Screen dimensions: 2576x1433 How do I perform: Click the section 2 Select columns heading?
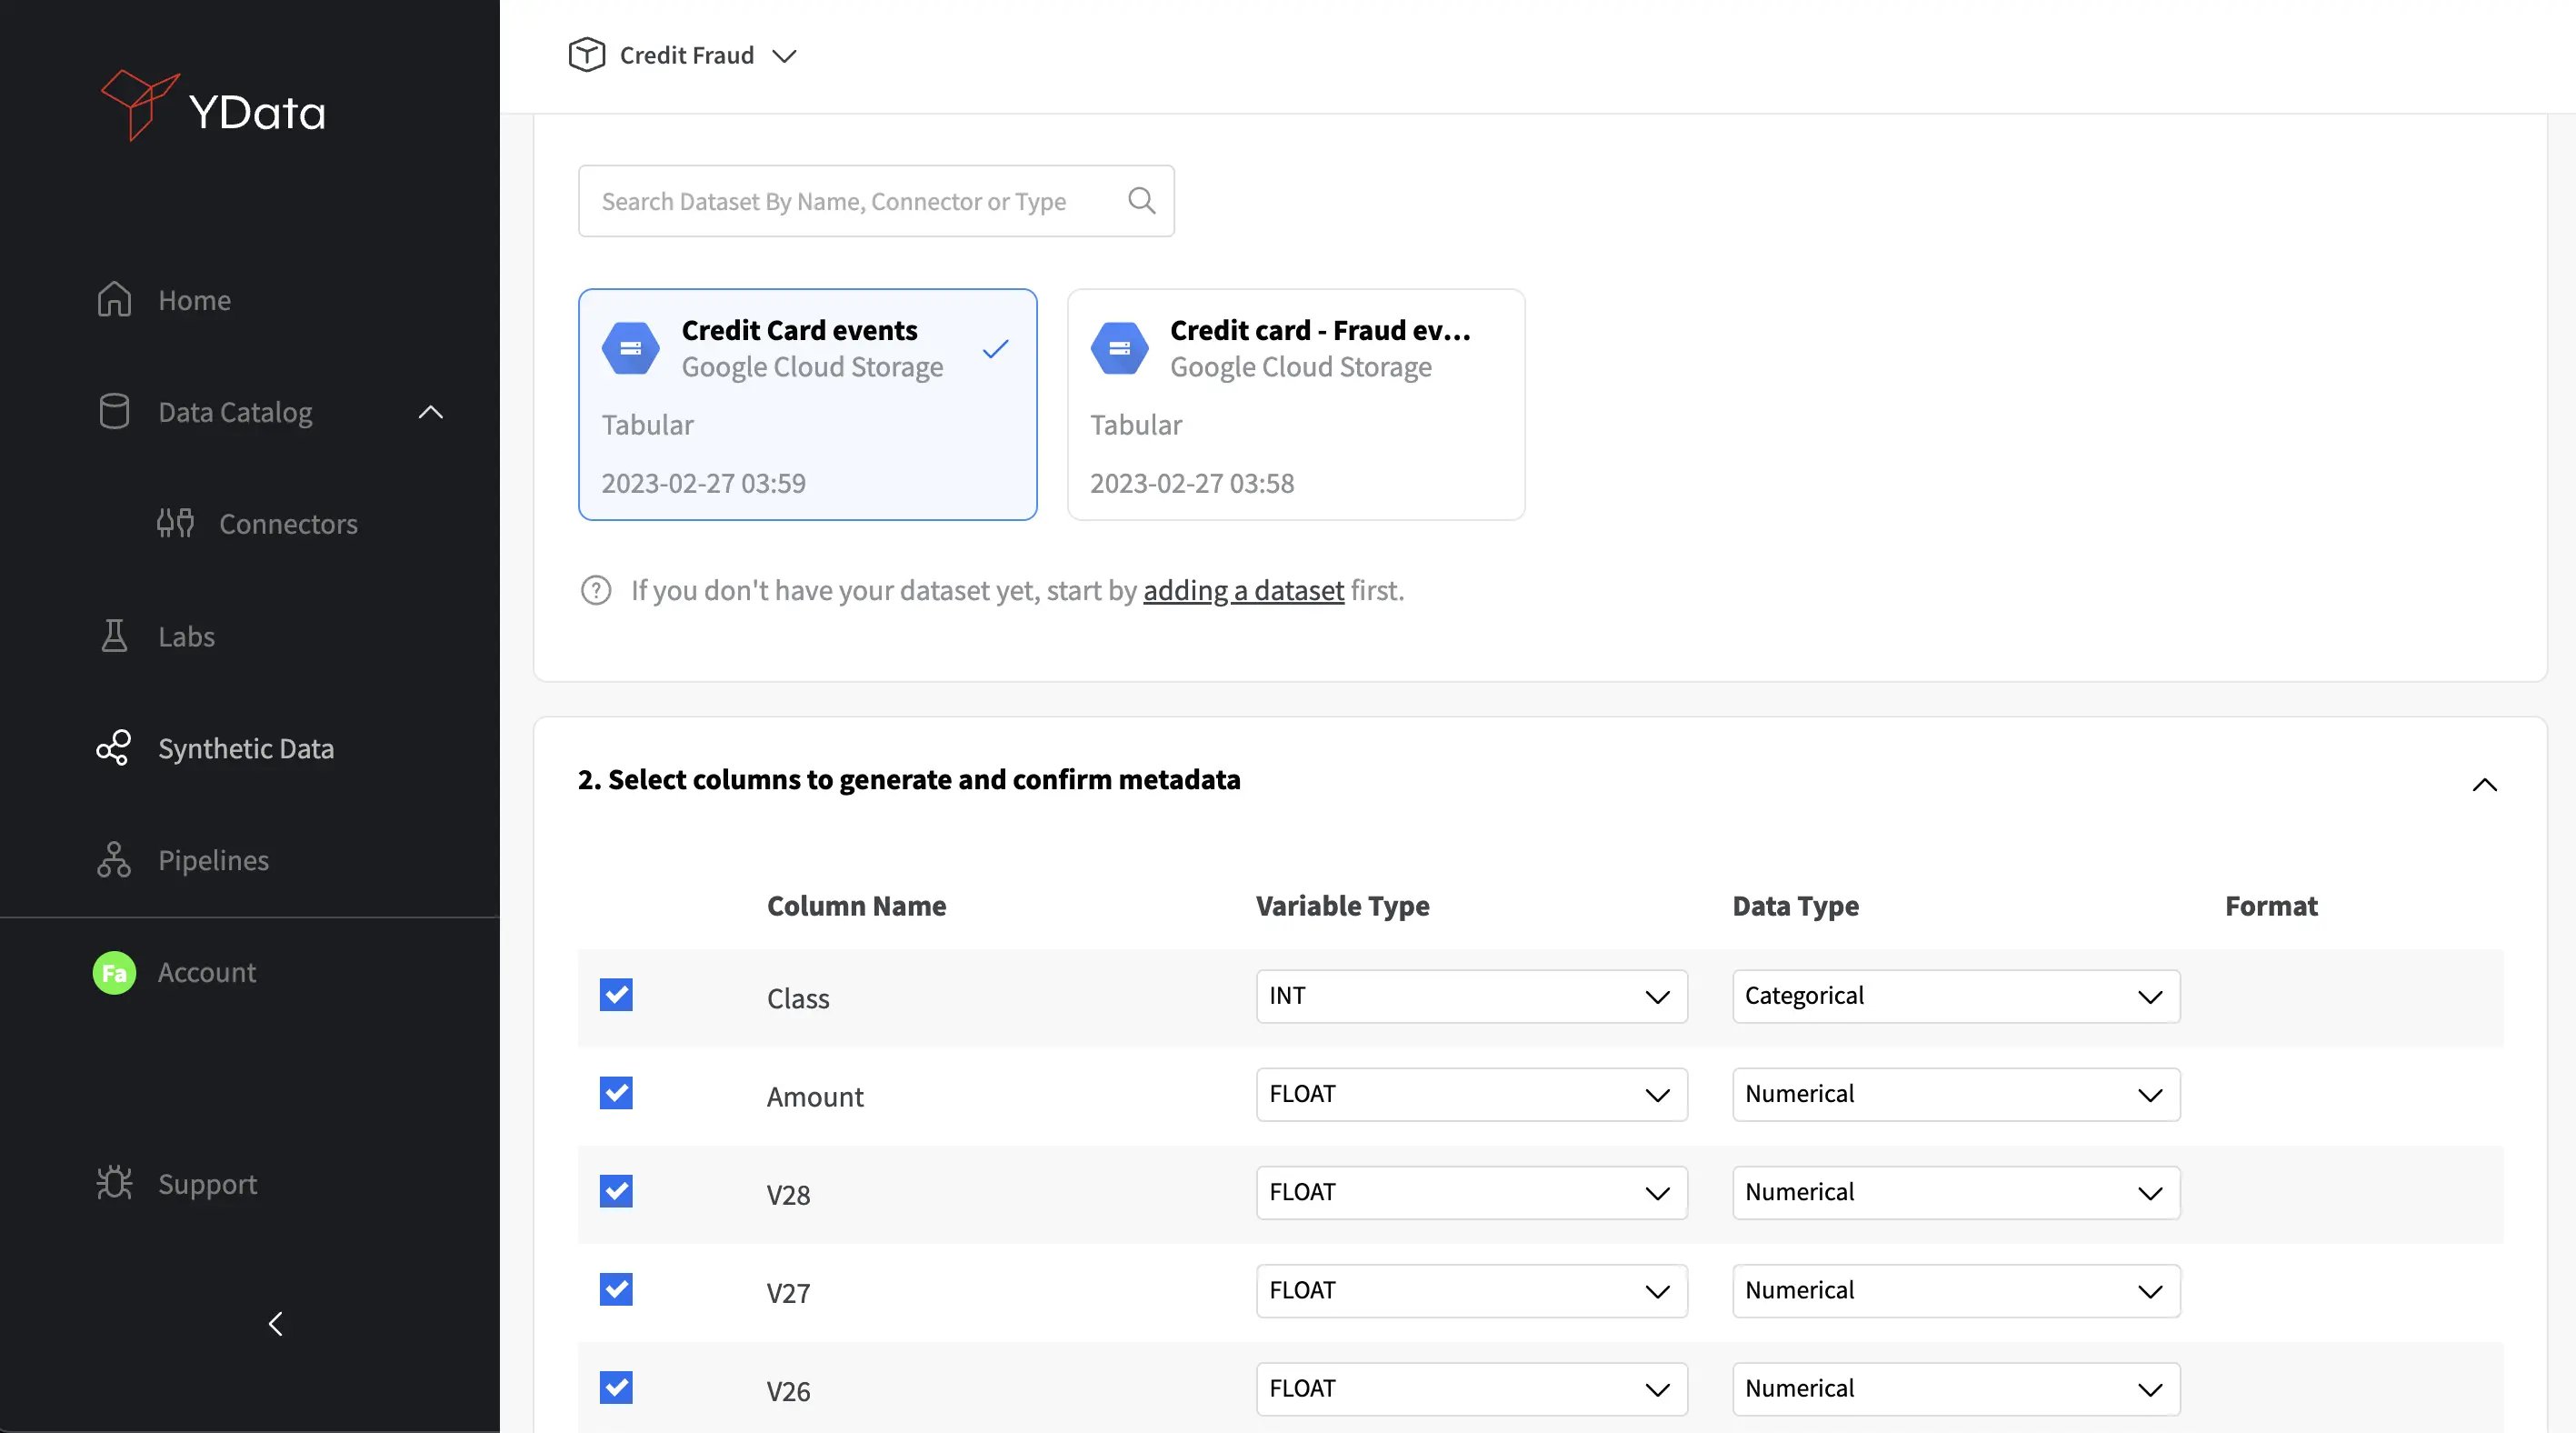tap(909, 779)
